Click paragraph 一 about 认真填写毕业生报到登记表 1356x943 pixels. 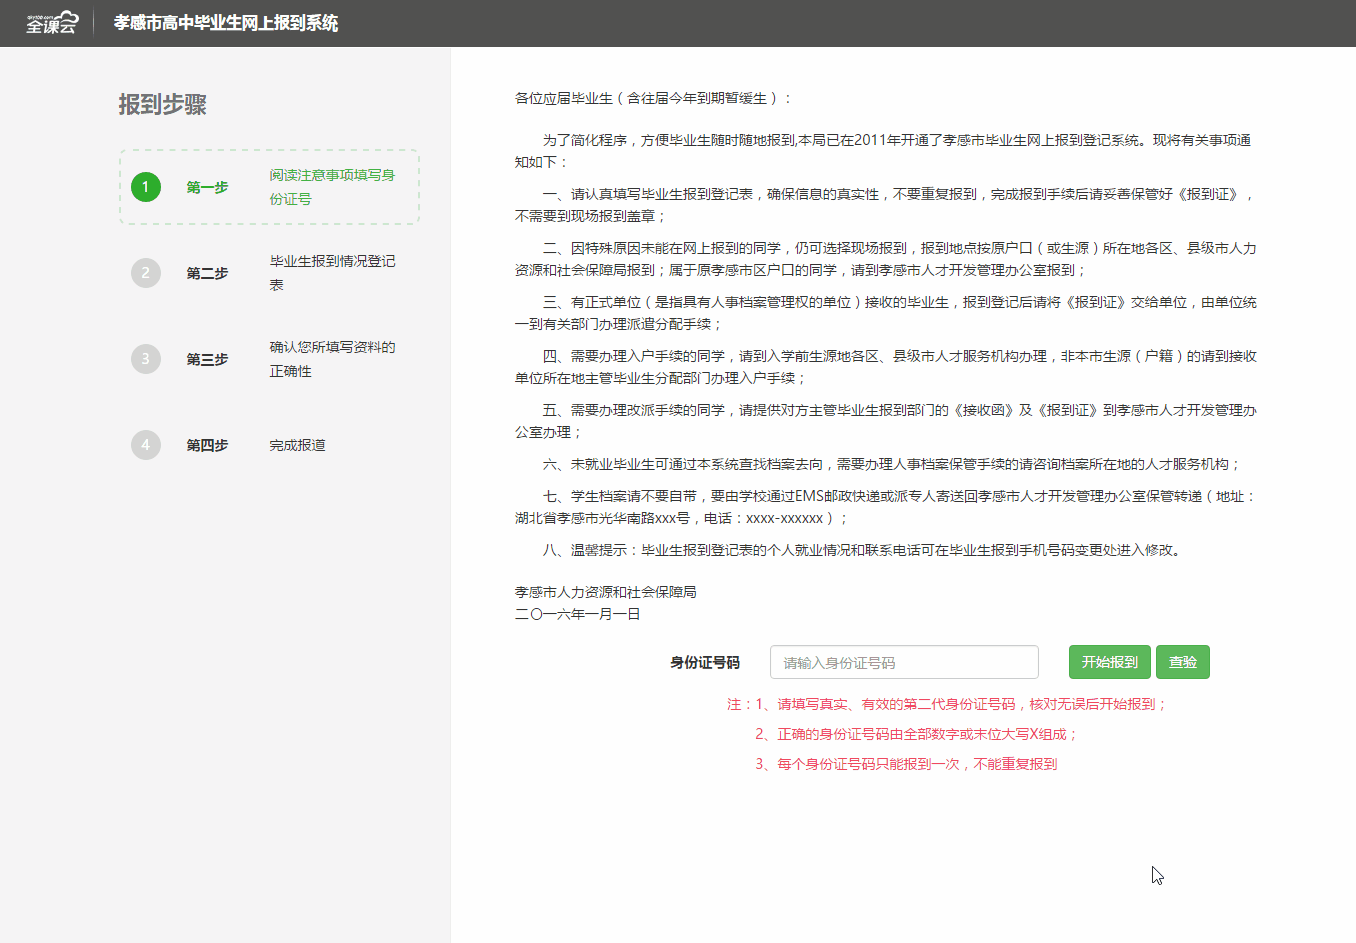(x=886, y=205)
